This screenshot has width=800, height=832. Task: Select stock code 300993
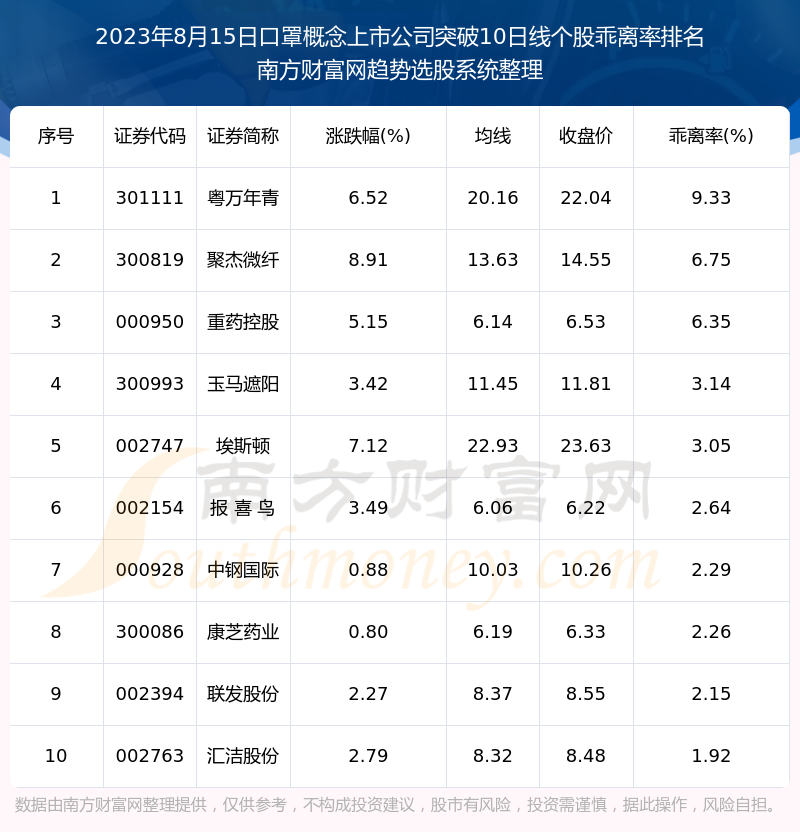pyautogui.click(x=150, y=384)
